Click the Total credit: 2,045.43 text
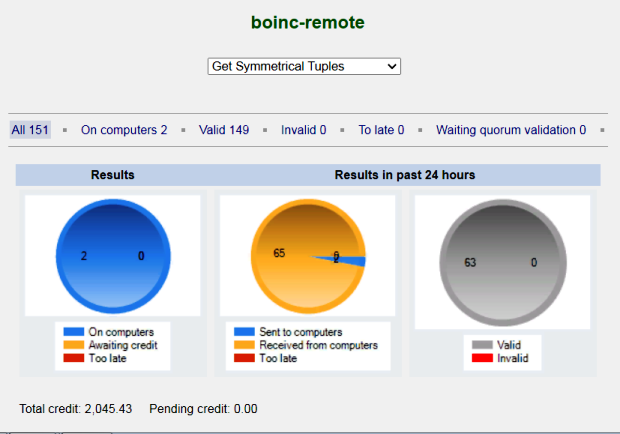 [76, 409]
